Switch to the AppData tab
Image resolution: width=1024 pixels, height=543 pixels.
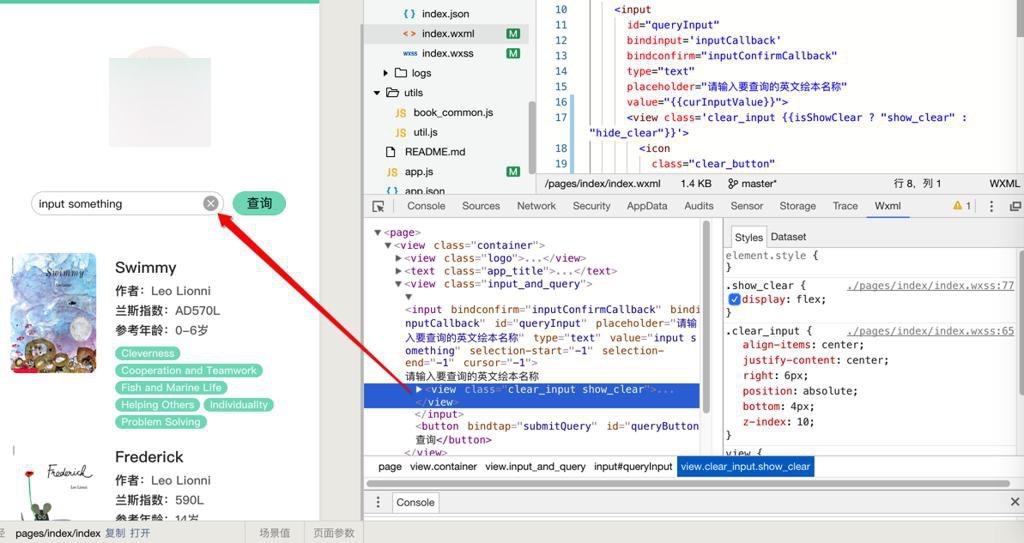tap(647, 206)
